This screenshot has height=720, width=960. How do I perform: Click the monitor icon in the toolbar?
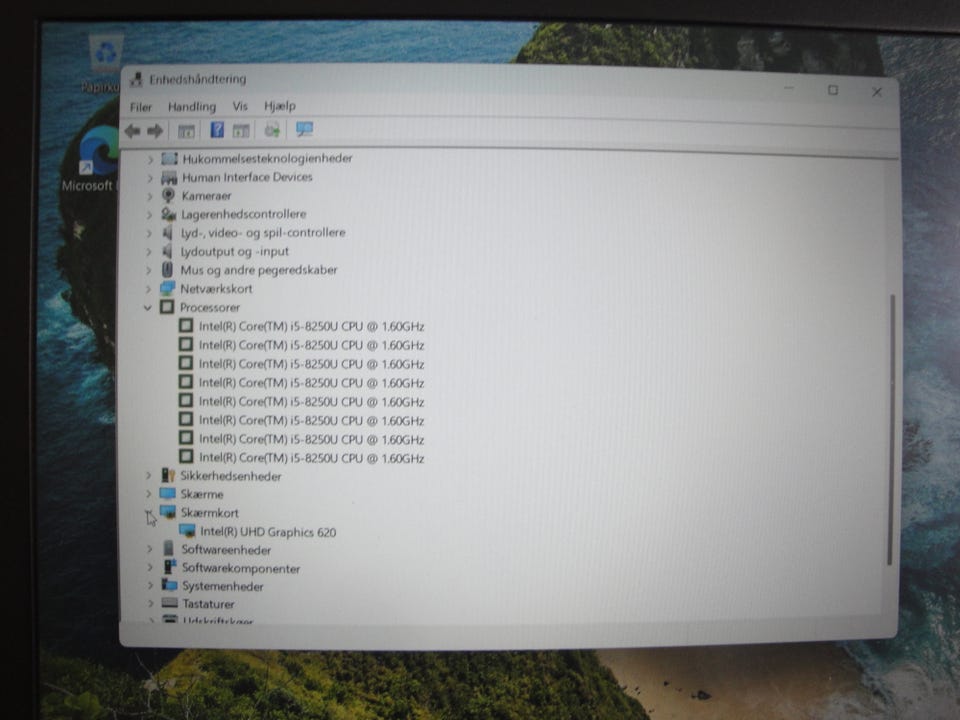(304, 129)
